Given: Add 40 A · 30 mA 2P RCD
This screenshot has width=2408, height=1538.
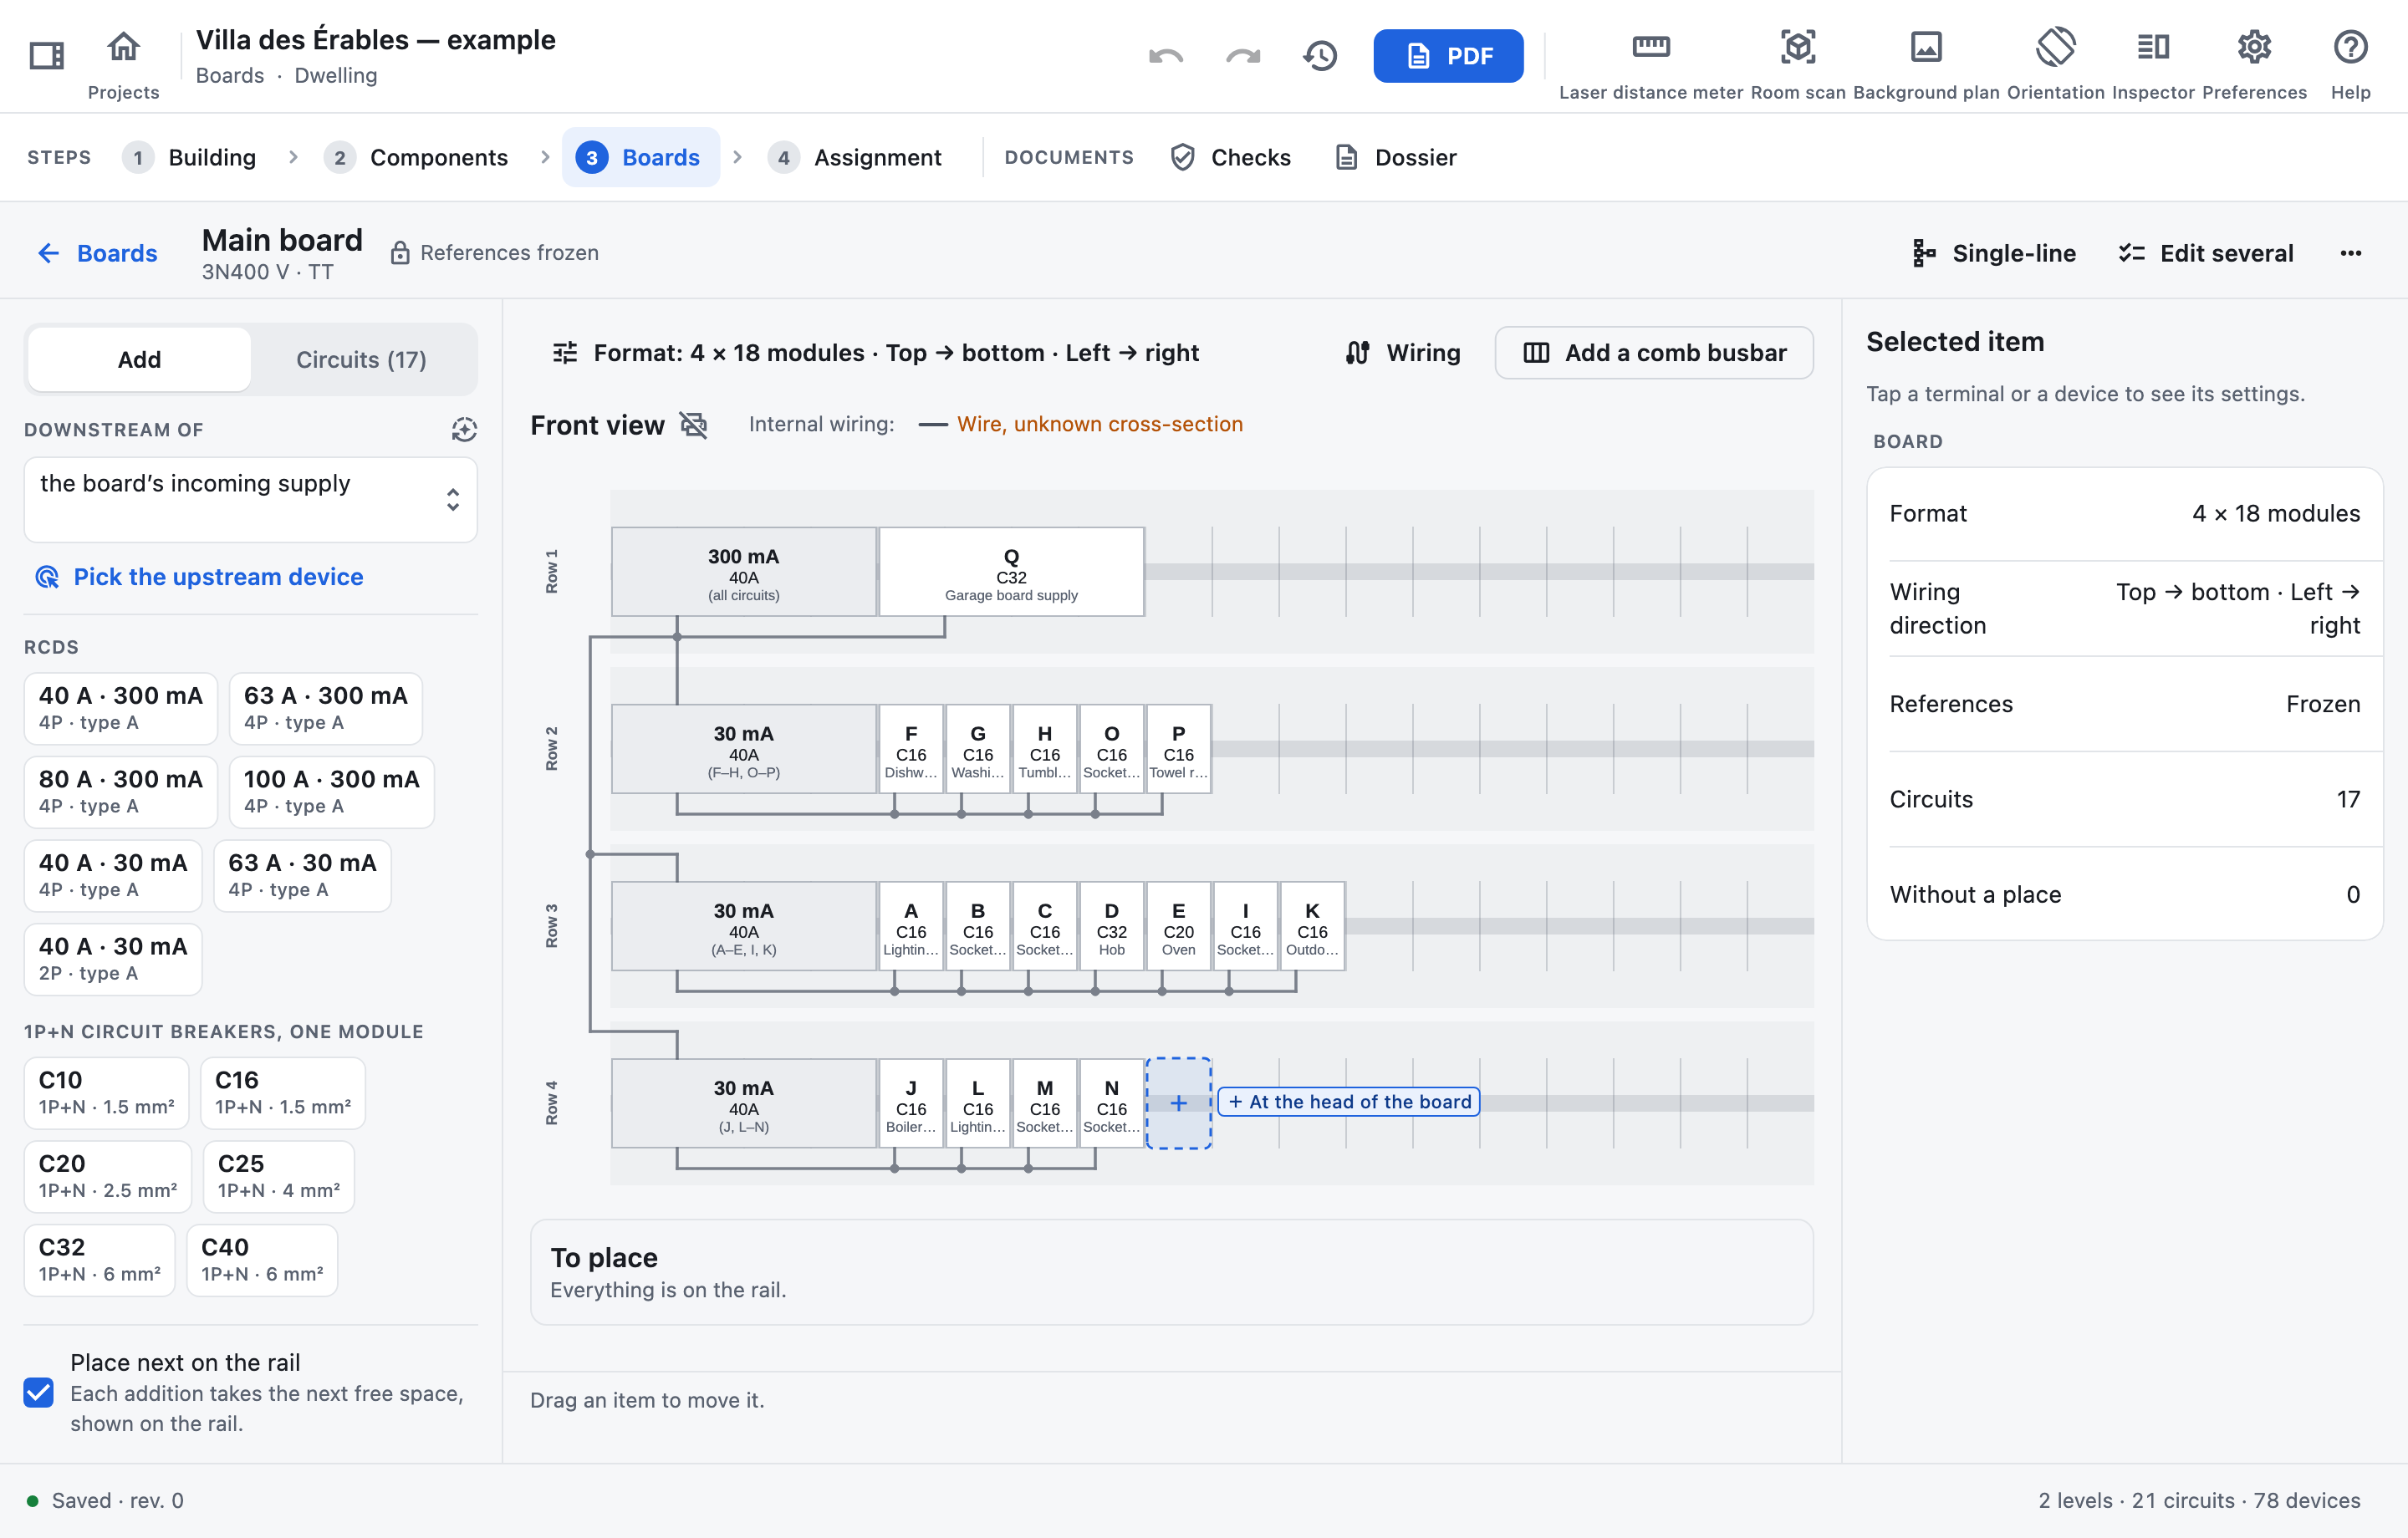Looking at the screenshot, I should [113, 959].
